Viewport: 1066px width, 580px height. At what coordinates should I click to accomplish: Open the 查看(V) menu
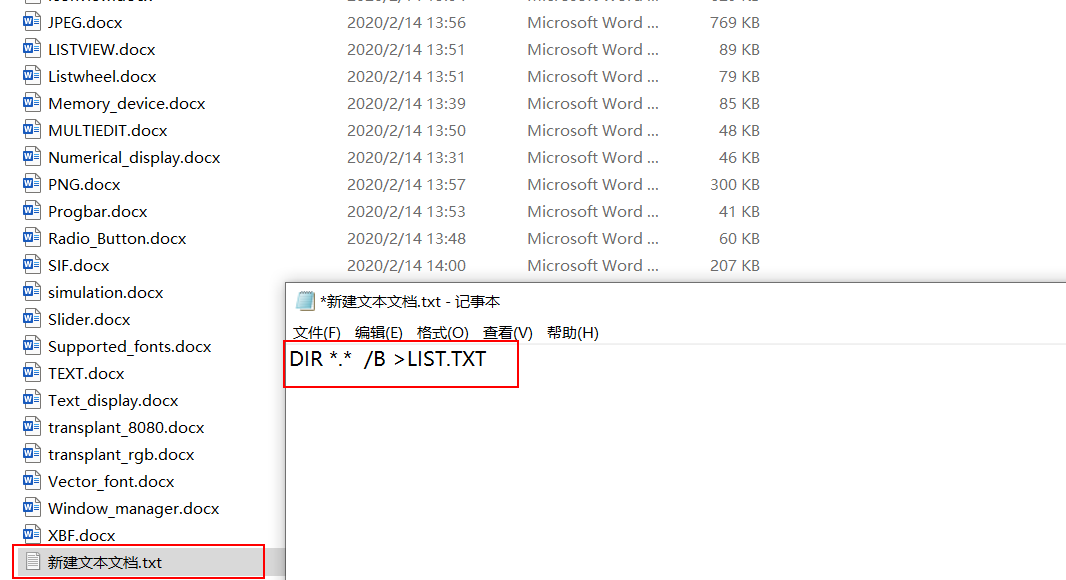click(x=508, y=333)
